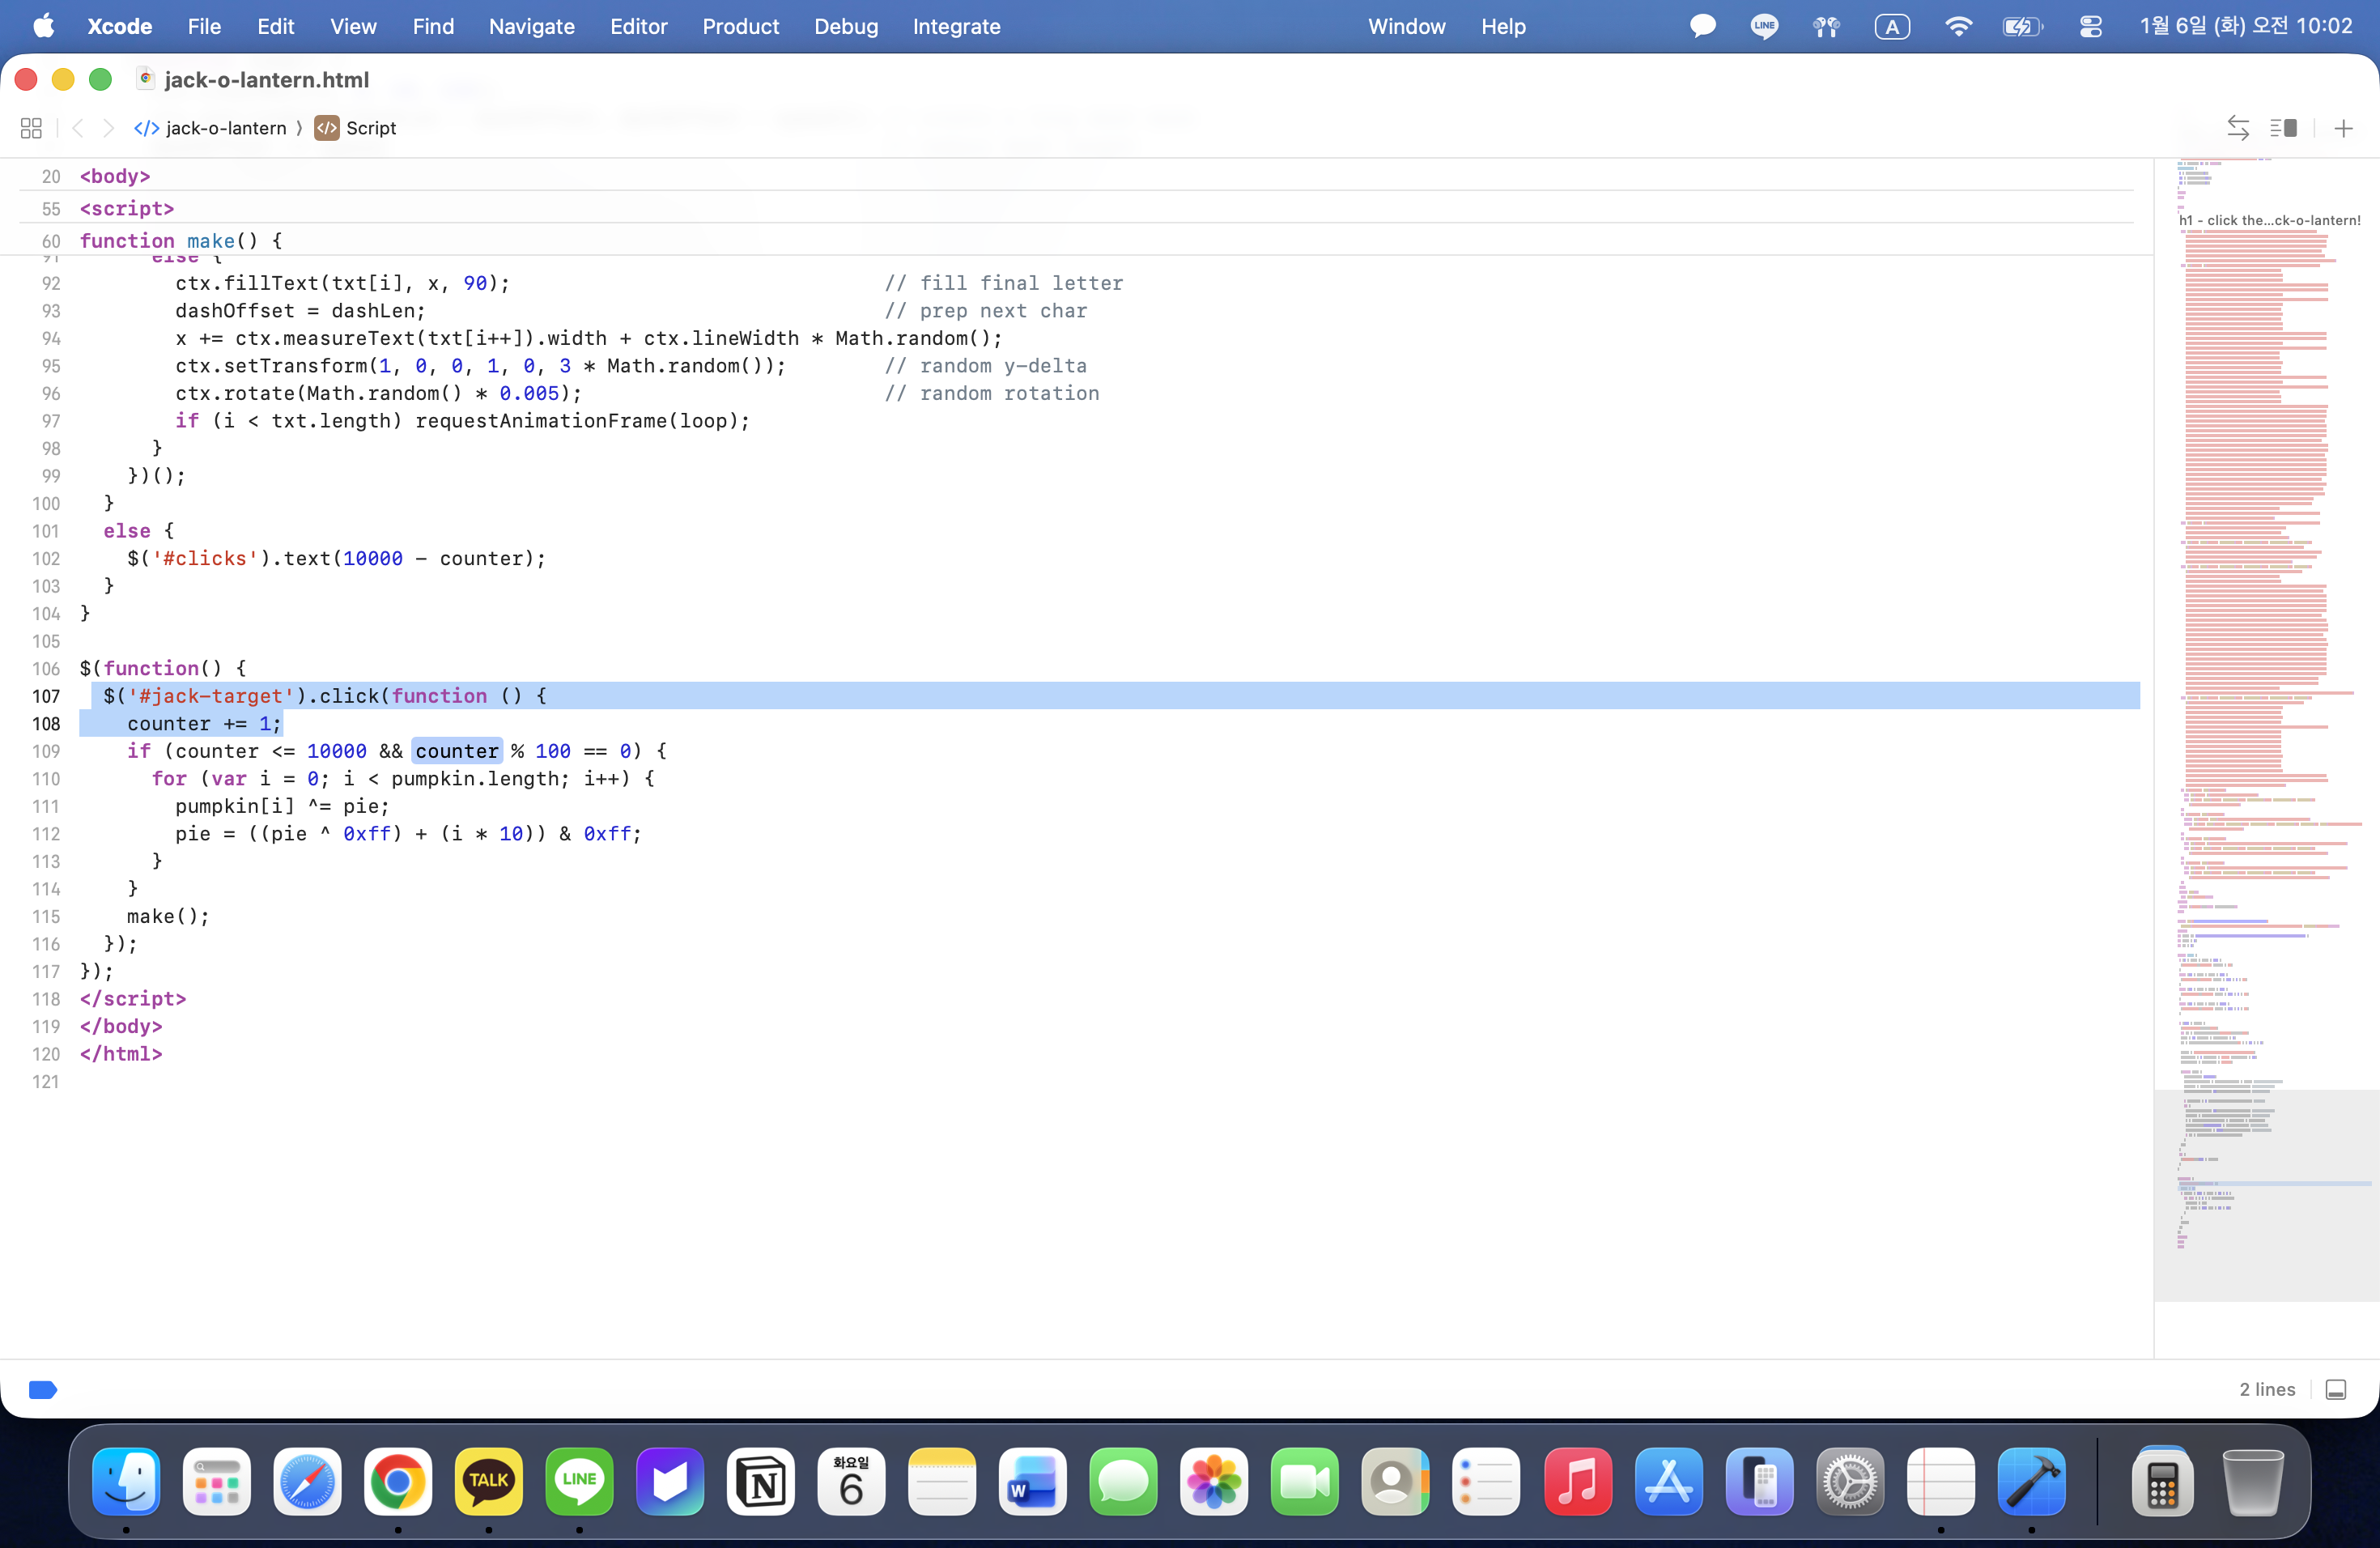Click the minimap h1 section label
Image resolution: width=2380 pixels, height=1548 pixels.
pos(2270,220)
